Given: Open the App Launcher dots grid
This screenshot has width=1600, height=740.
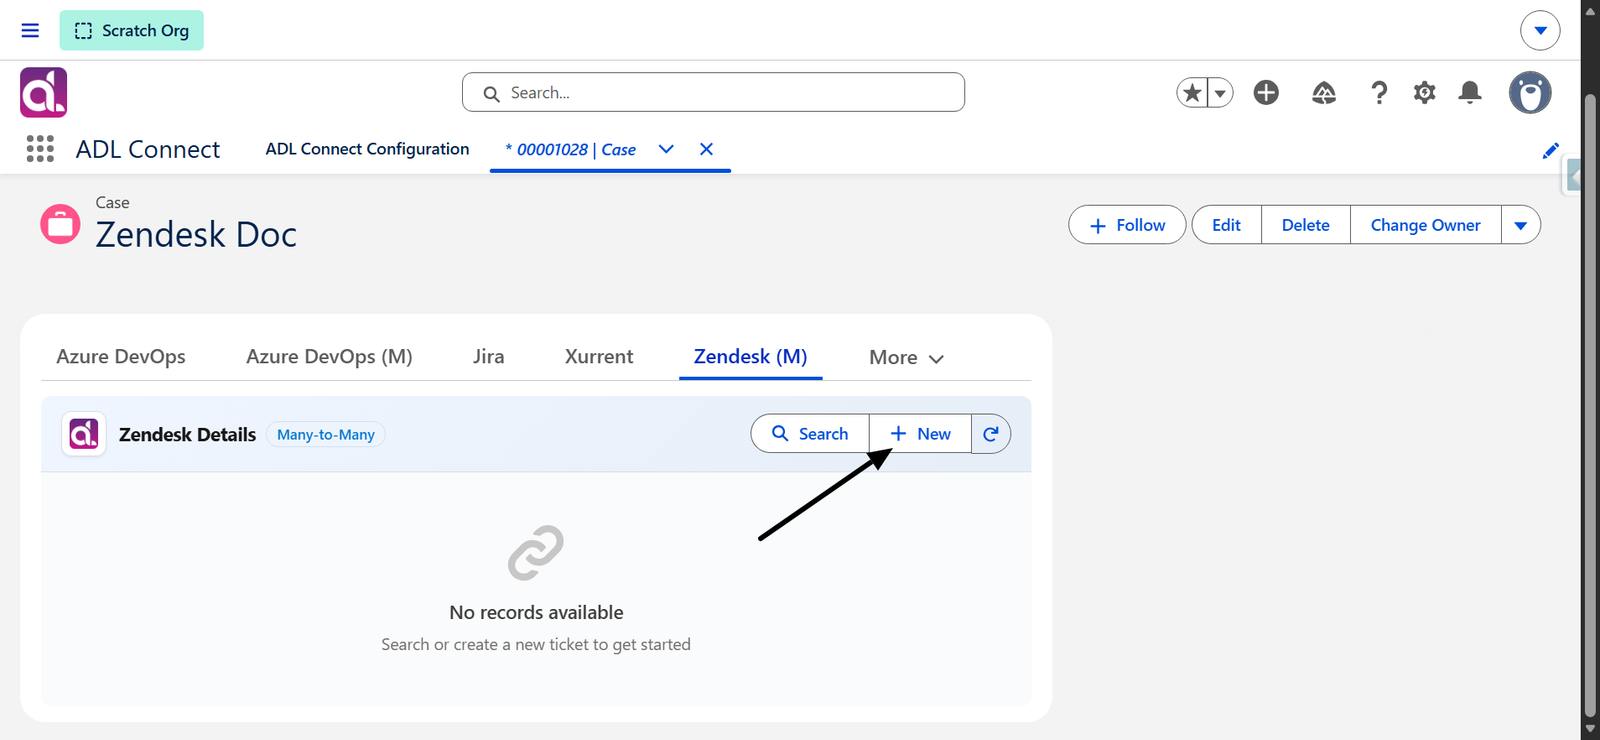Looking at the screenshot, I should (x=40, y=149).
